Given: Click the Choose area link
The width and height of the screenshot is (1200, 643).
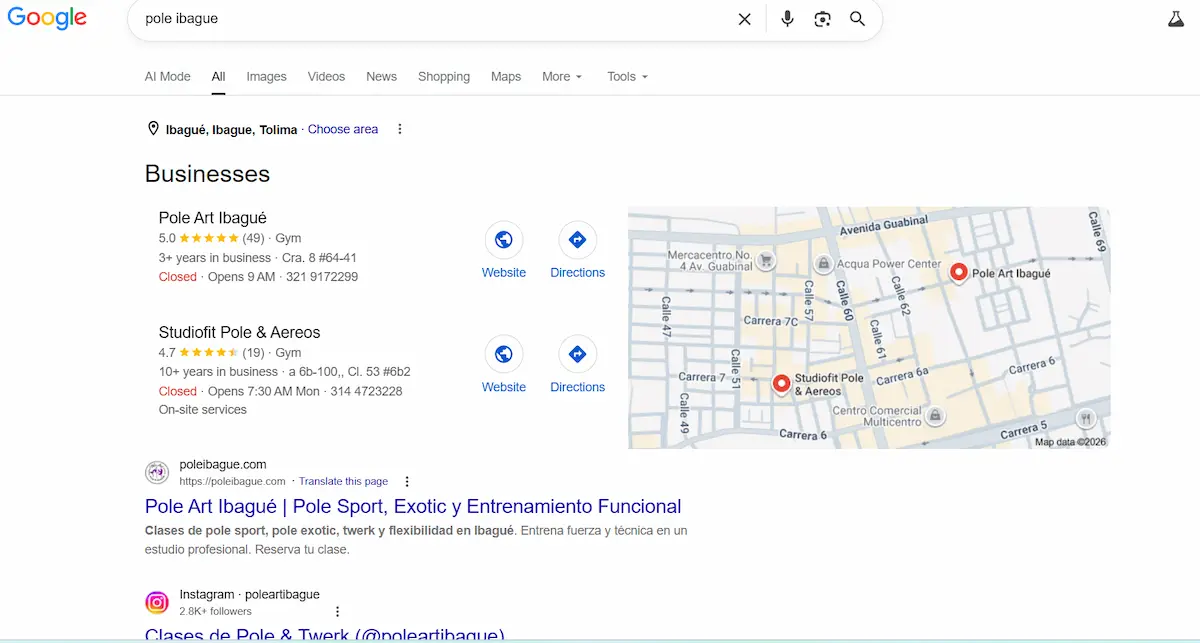Looking at the screenshot, I should pyautogui.click(x=343, y=129).
